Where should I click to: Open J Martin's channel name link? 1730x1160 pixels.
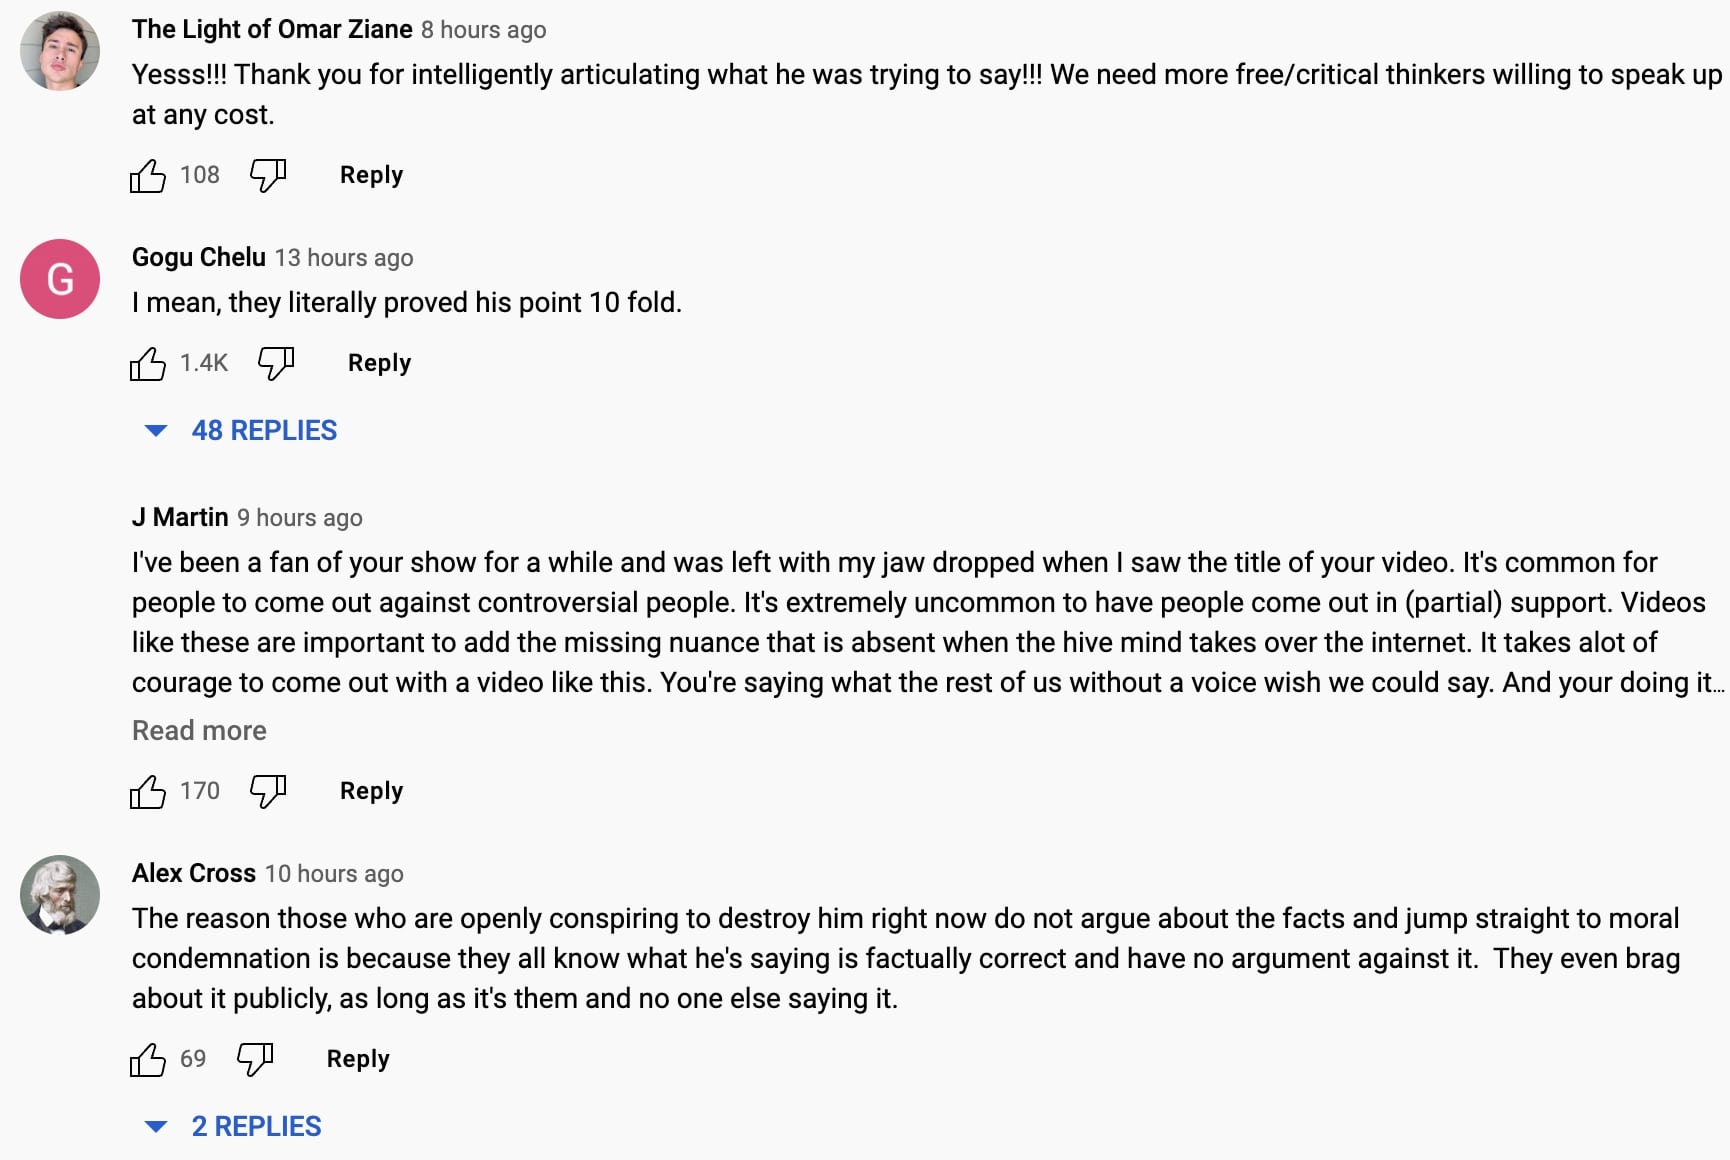180,517
